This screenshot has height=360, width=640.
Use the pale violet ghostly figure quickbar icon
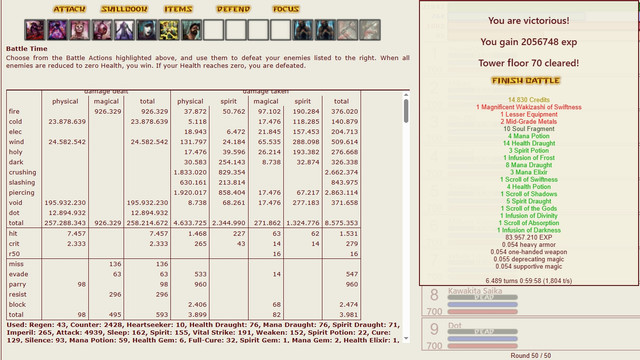[124, 30]
